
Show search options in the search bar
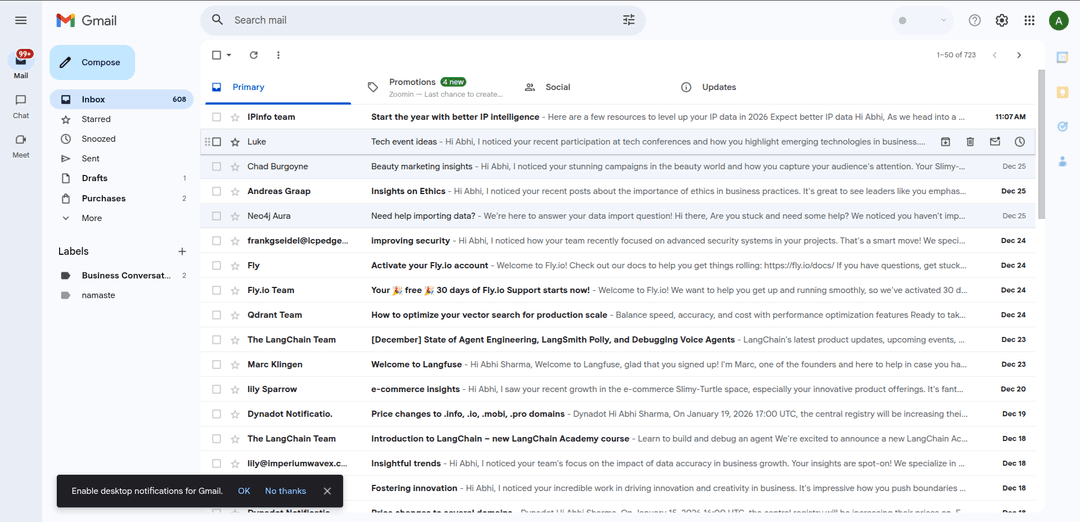click(629, 20)
